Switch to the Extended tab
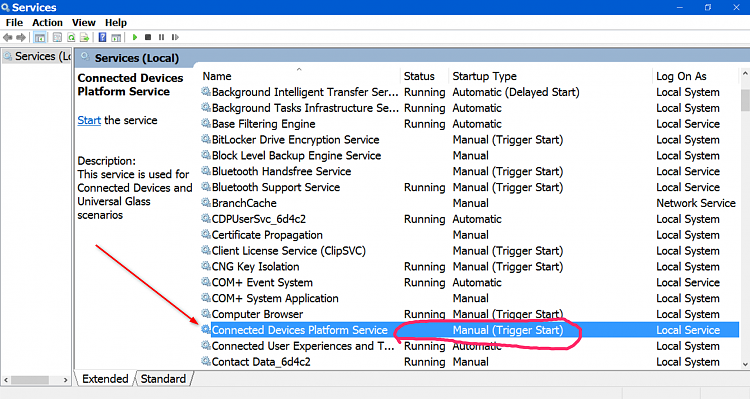This screenshot has height=399, width=750. click(x=105, y=379)
